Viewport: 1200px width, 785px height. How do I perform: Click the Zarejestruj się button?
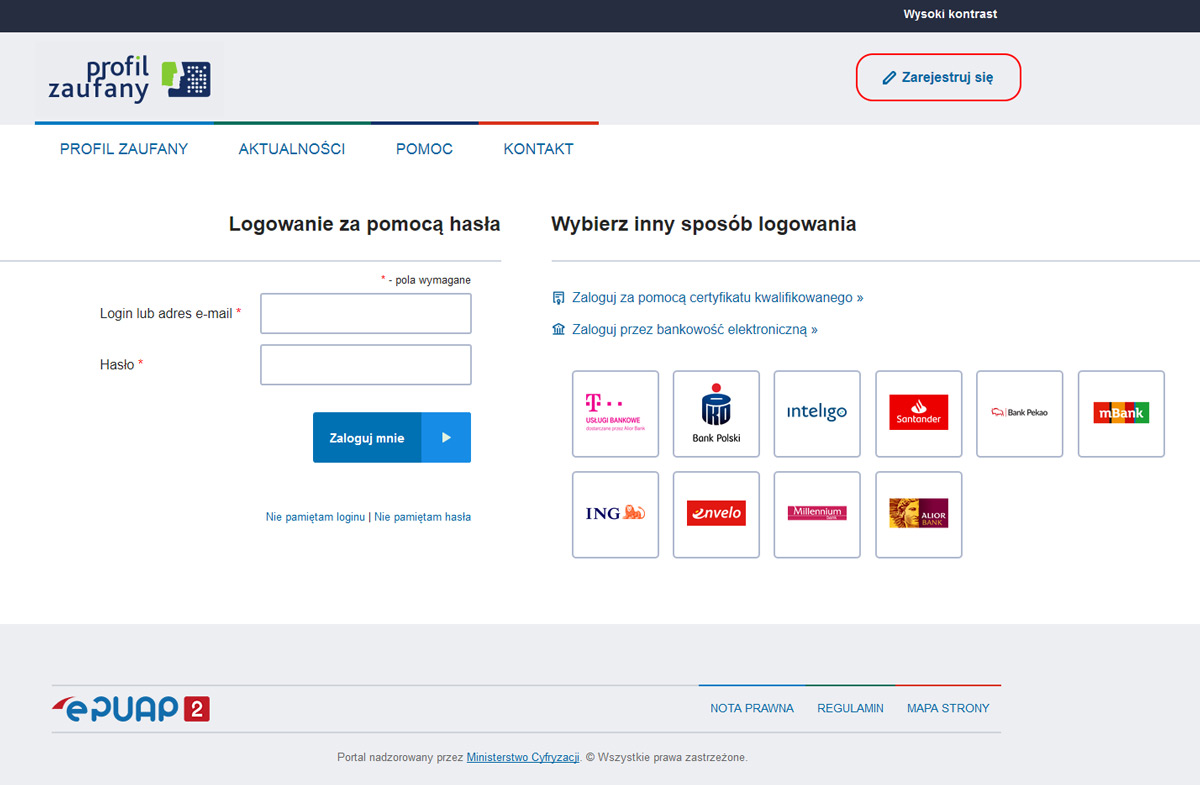pos(938,77)
